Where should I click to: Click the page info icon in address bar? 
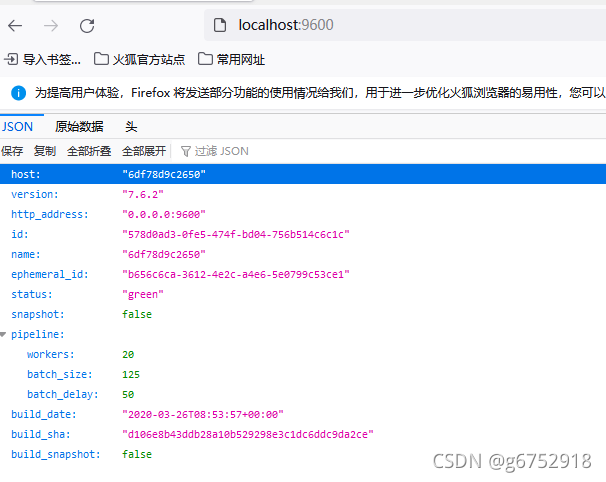(220, 25)
